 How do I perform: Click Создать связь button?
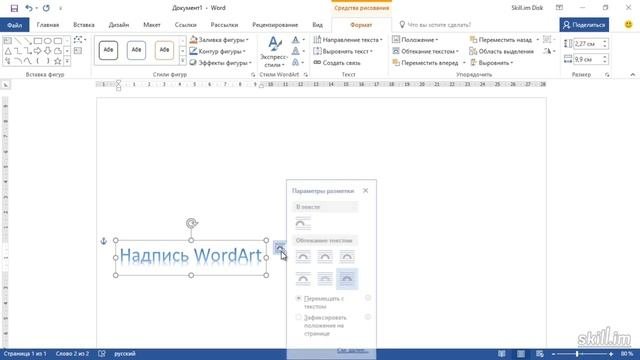[x=337, y=63]
